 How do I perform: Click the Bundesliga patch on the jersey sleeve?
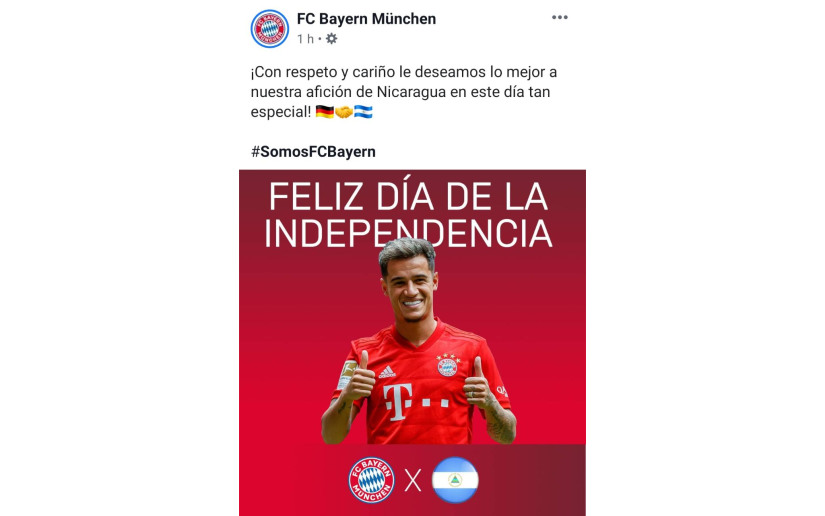point(347,375)
